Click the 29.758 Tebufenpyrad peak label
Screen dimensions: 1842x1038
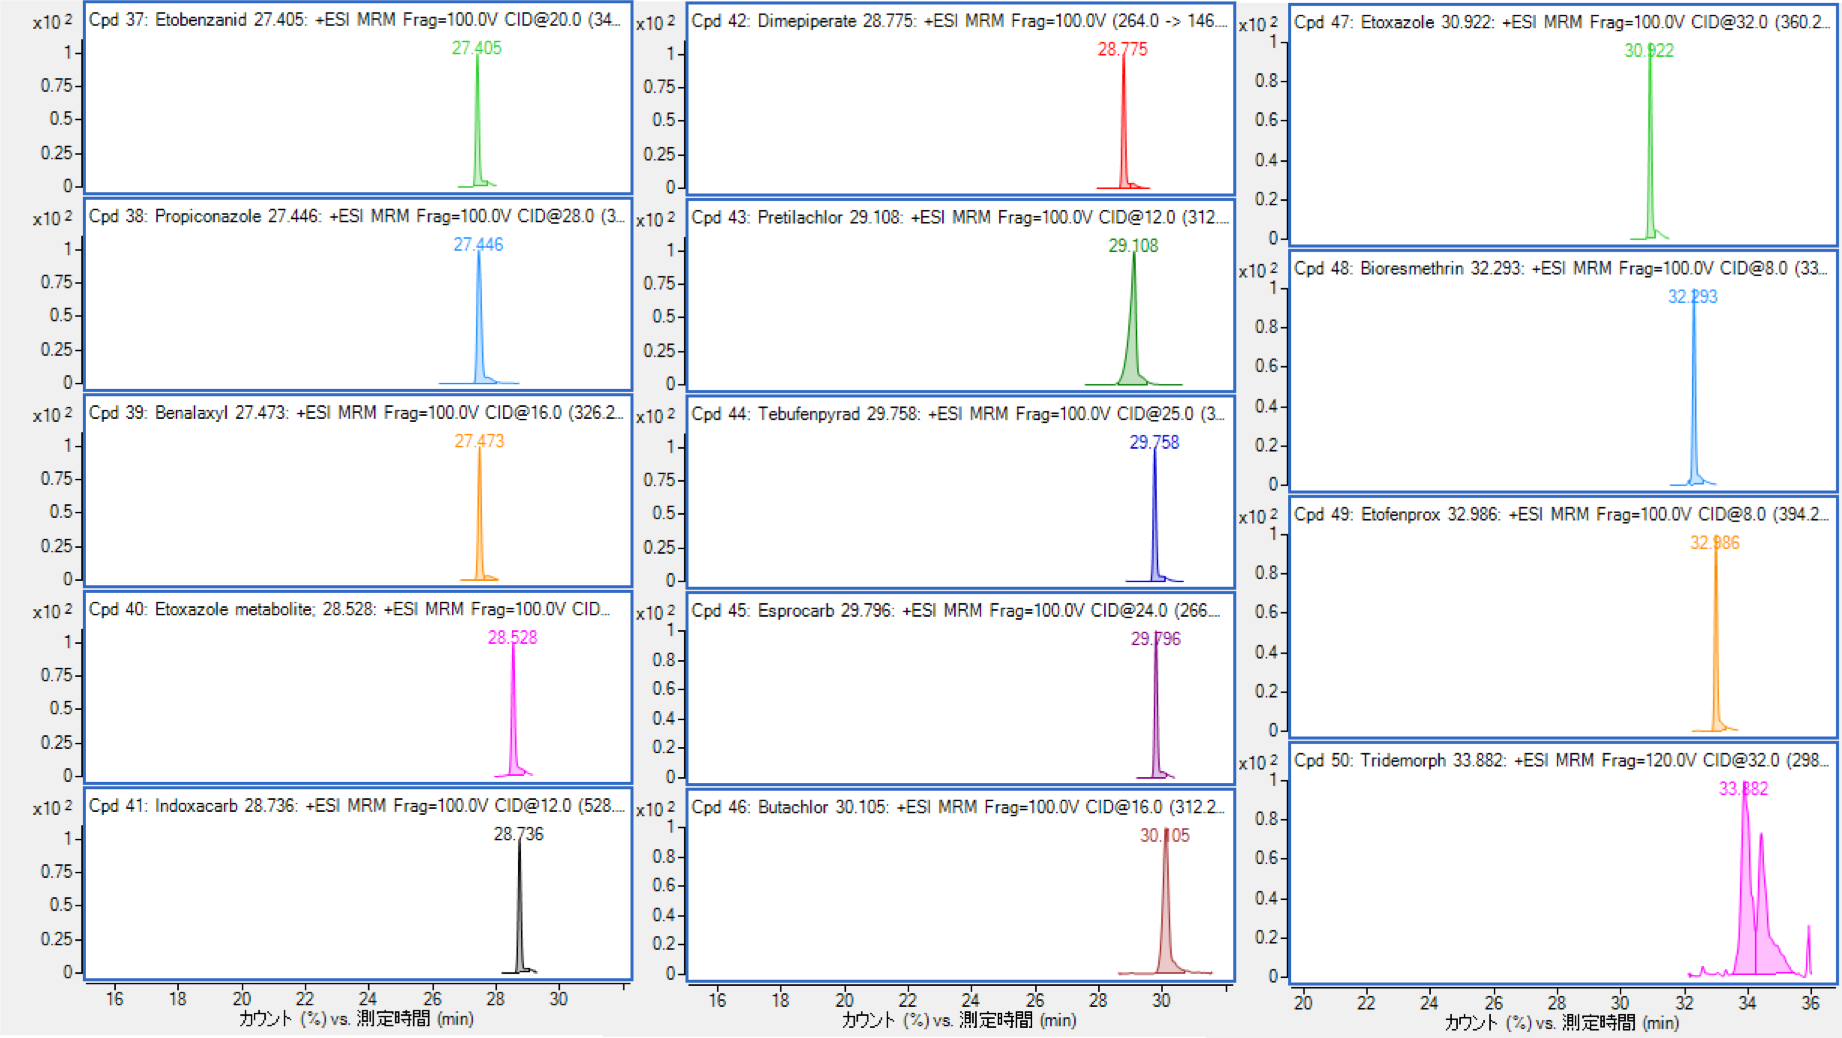(x=1154, y=442)
